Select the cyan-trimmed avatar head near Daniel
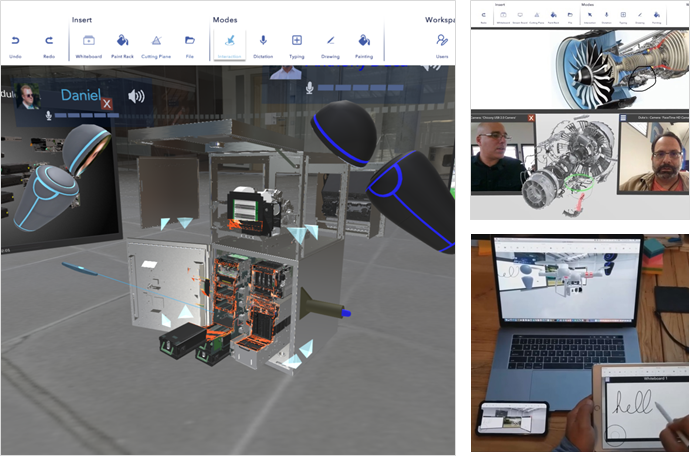Viewport: 697px width, 456px height. pyautogui.click(x=85, y=150)
